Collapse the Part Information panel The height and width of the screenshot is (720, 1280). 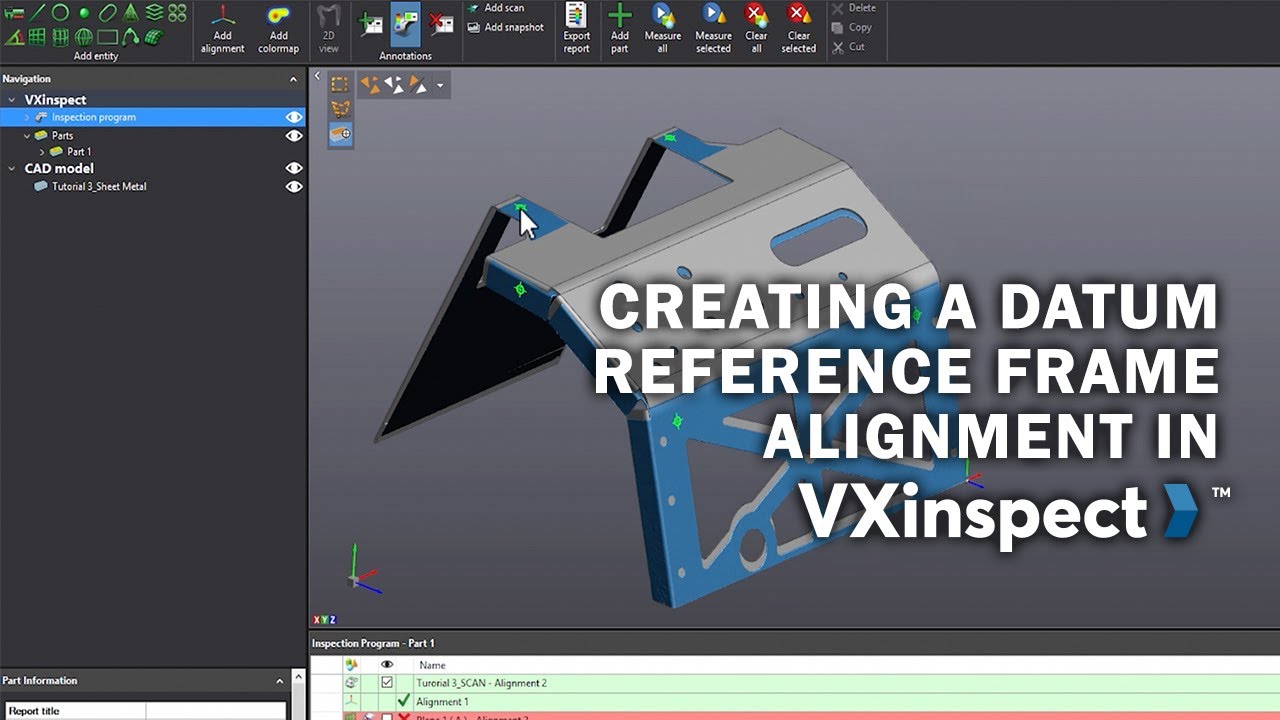tap(279, 681)
